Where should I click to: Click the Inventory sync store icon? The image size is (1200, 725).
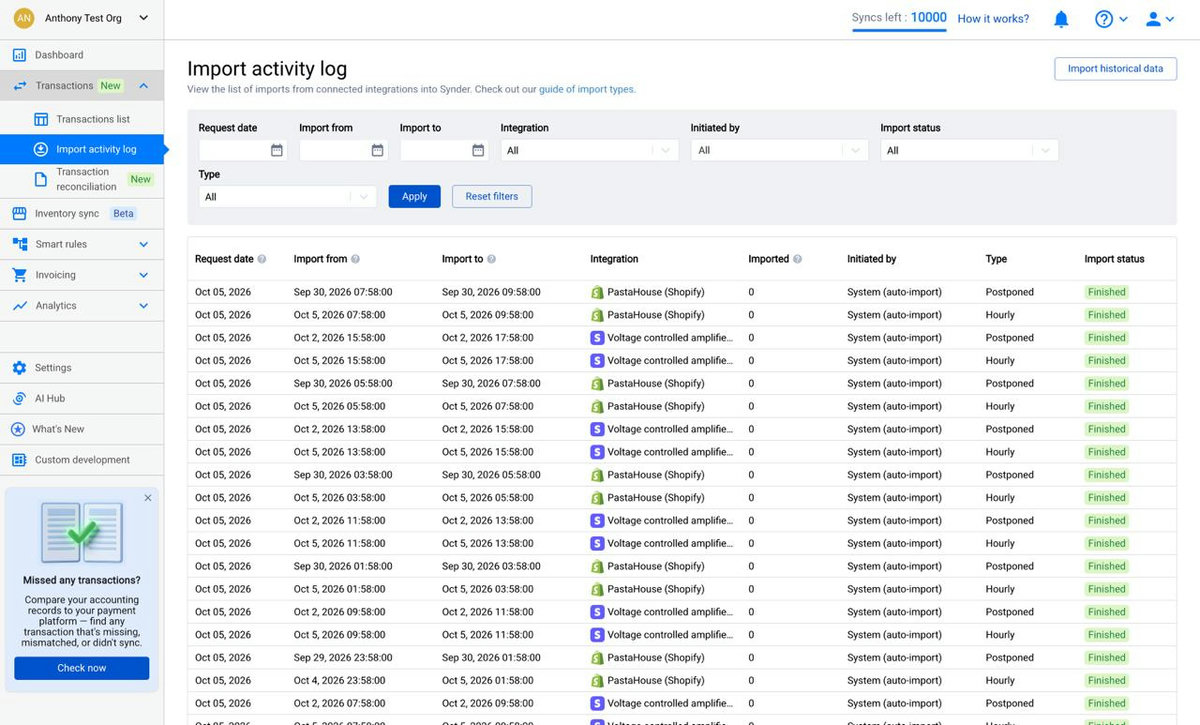(x=19, y=213)
